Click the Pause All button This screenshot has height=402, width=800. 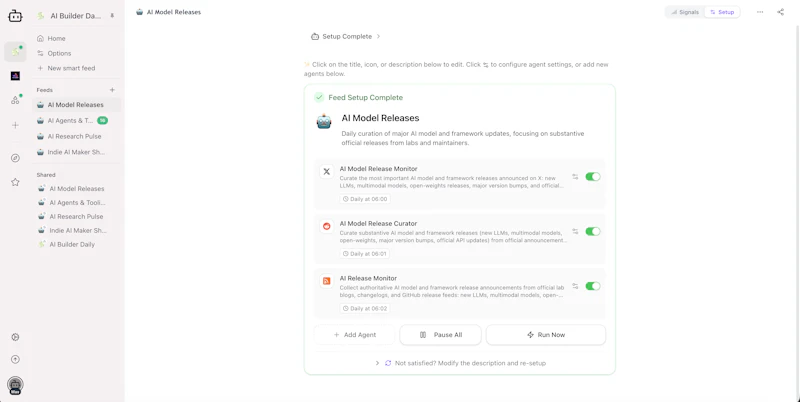[441, 335]
